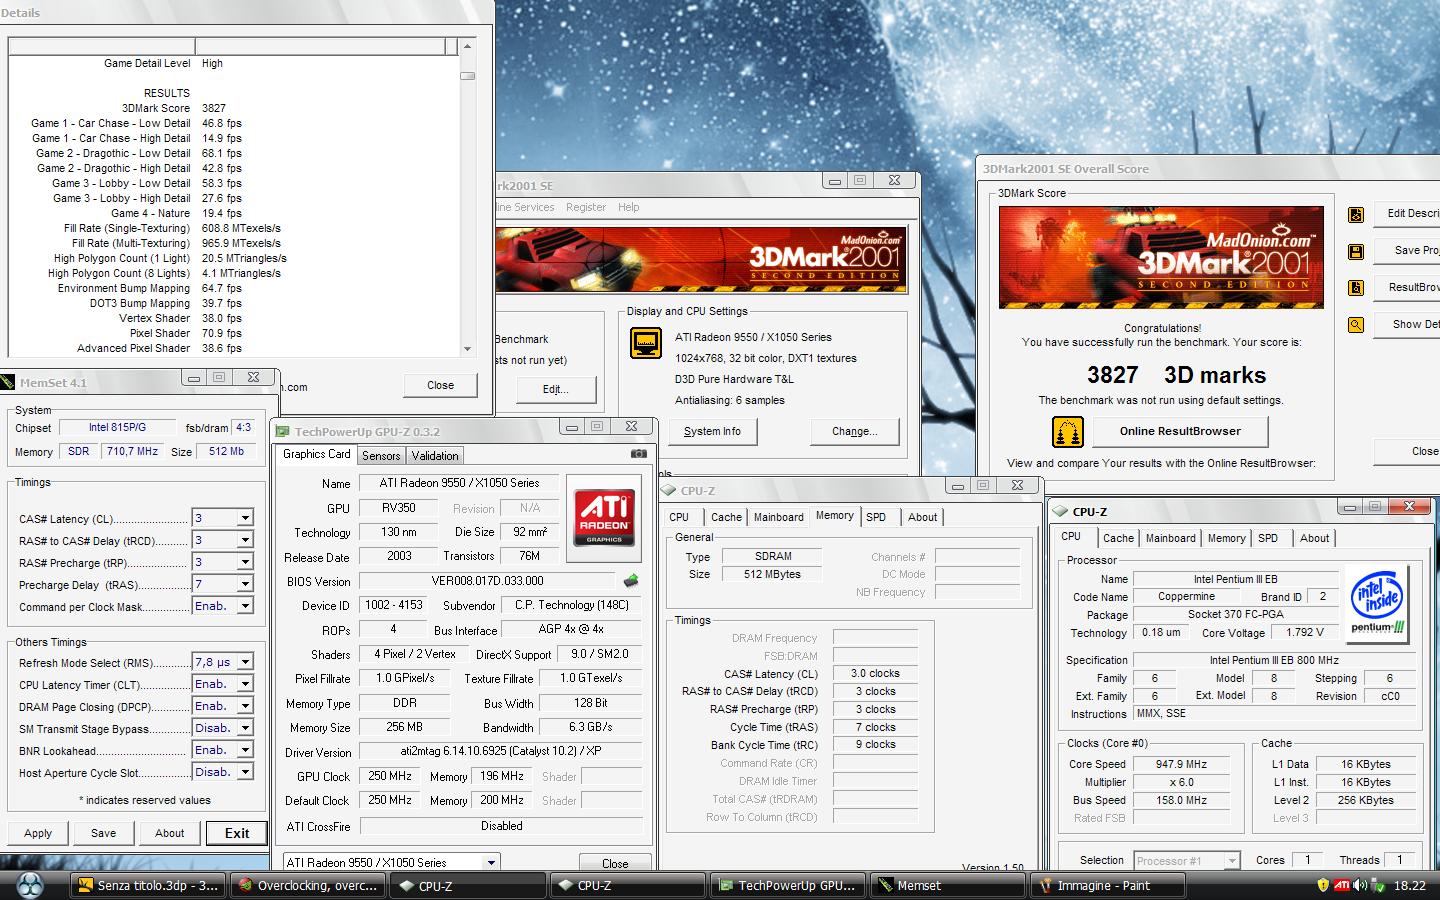Screen dimensions: 1440x900
Task: Open Immagine - Paint taskbar item
Action: (x=1106, y=885)
